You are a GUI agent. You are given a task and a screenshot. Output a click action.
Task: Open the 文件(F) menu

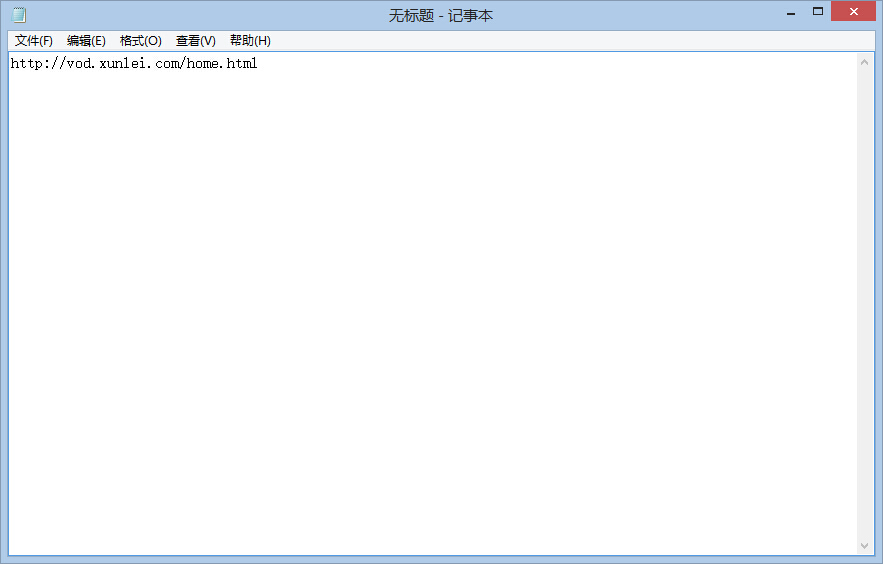(33, 41)
